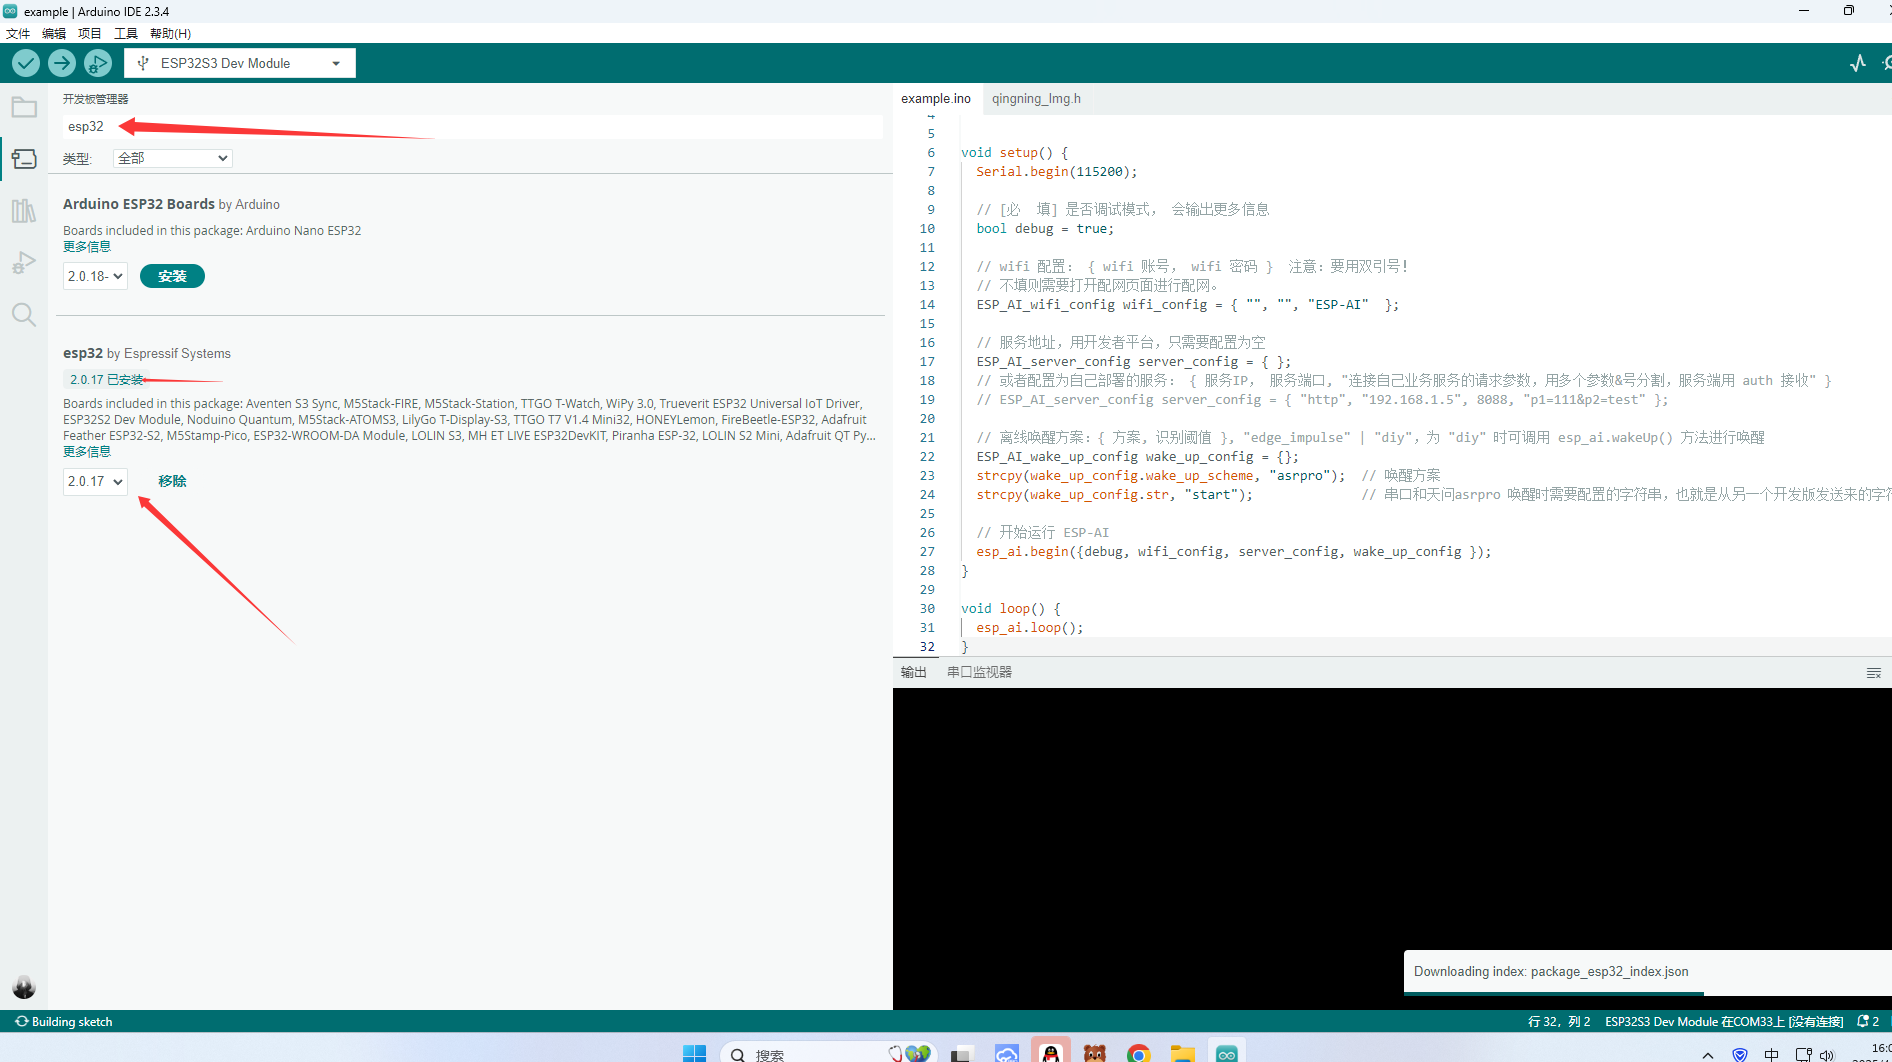Click 移除 to remove esp32 package
The width and height of the screenshot is (1892, 1062).
(x=172, y=481)
